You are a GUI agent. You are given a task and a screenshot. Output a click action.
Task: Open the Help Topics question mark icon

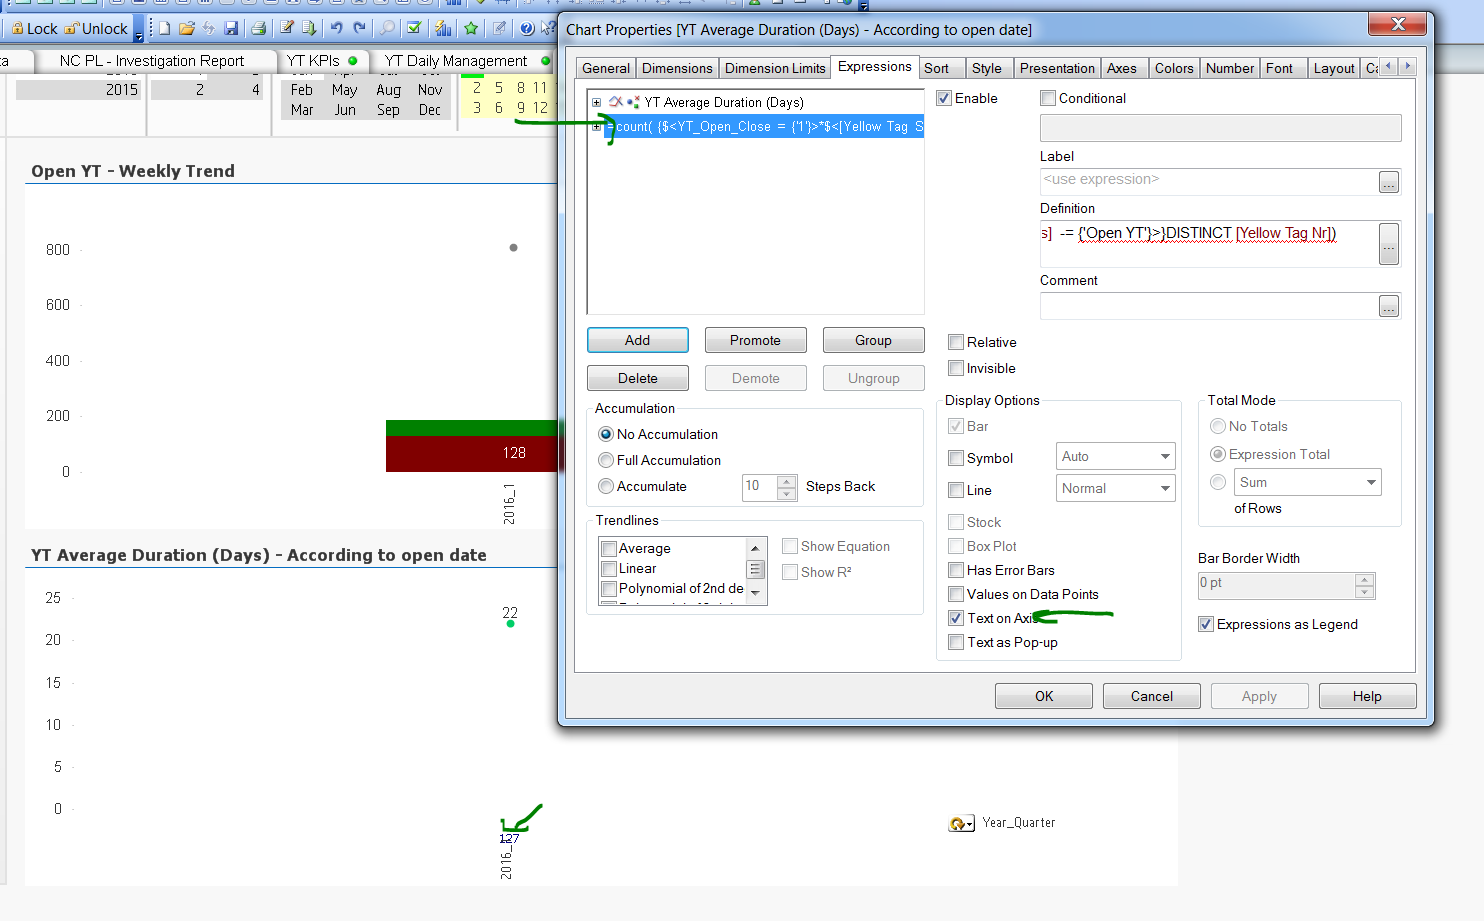click(527, 28)
